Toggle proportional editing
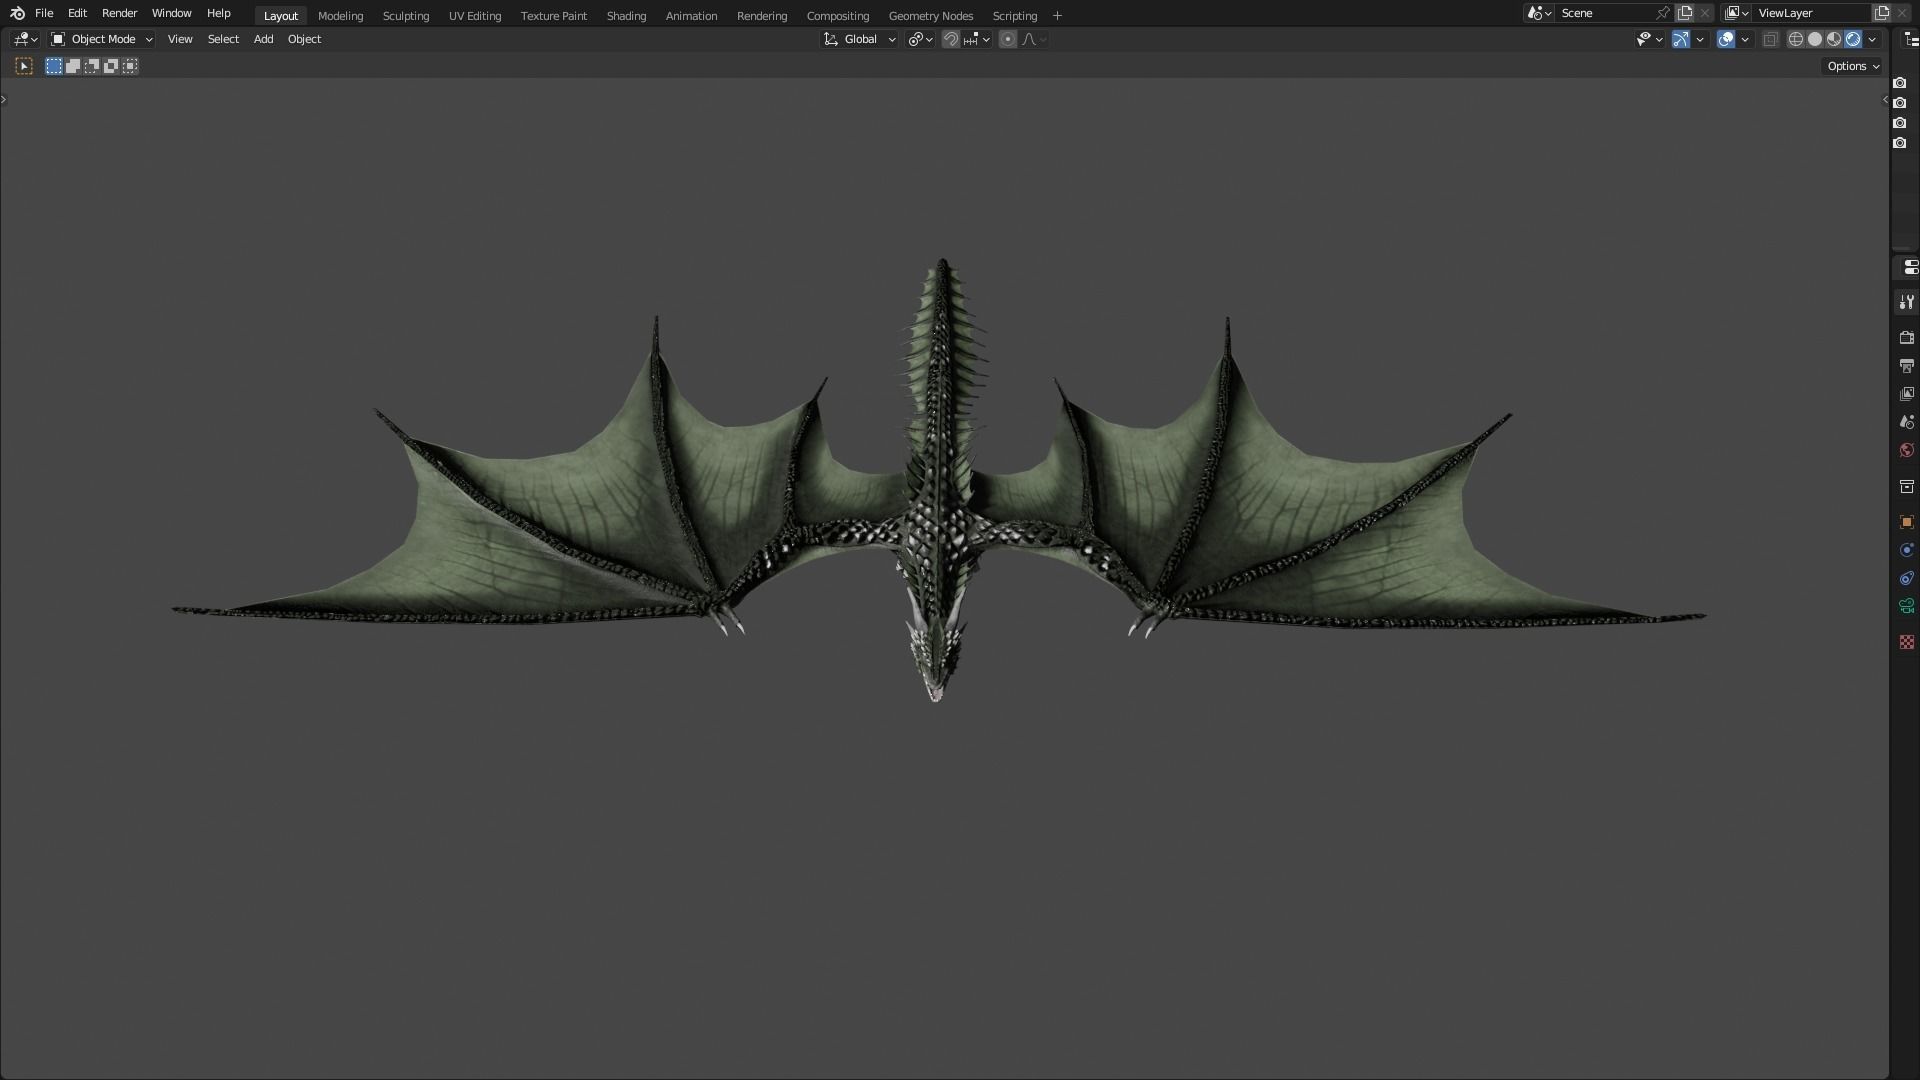 1008,39
